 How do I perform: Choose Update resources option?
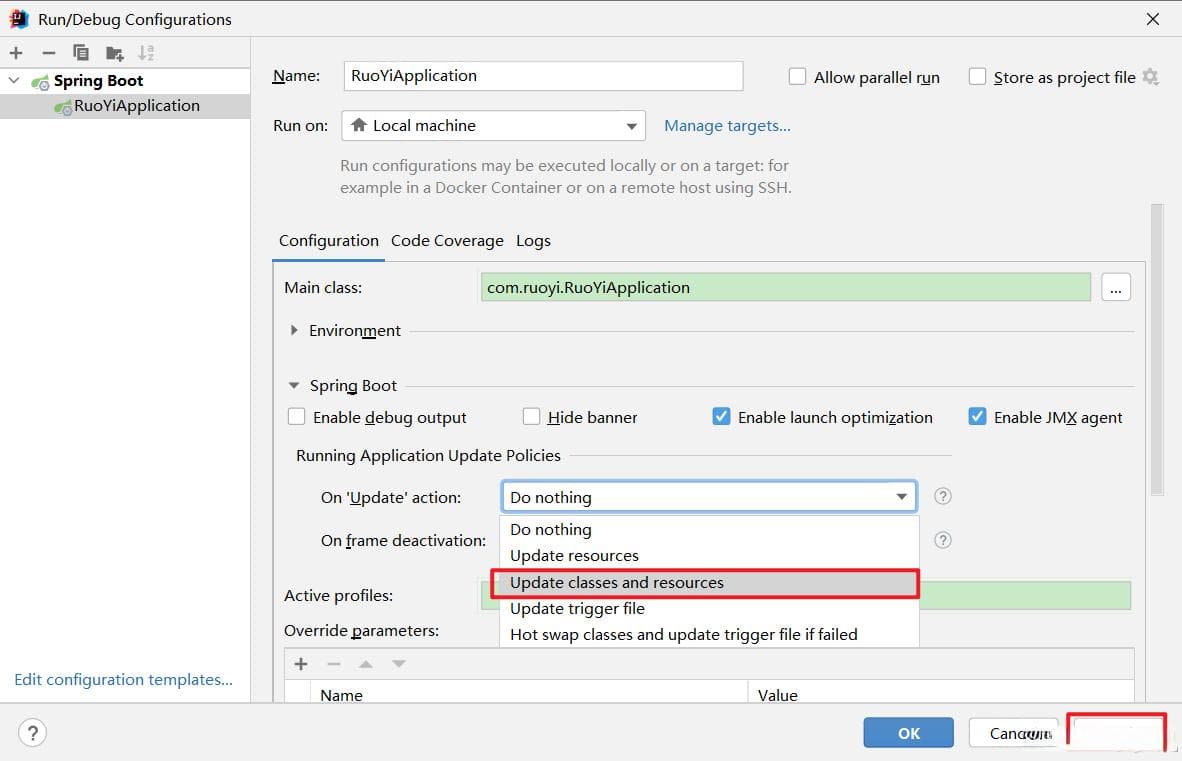click(709, 555)
